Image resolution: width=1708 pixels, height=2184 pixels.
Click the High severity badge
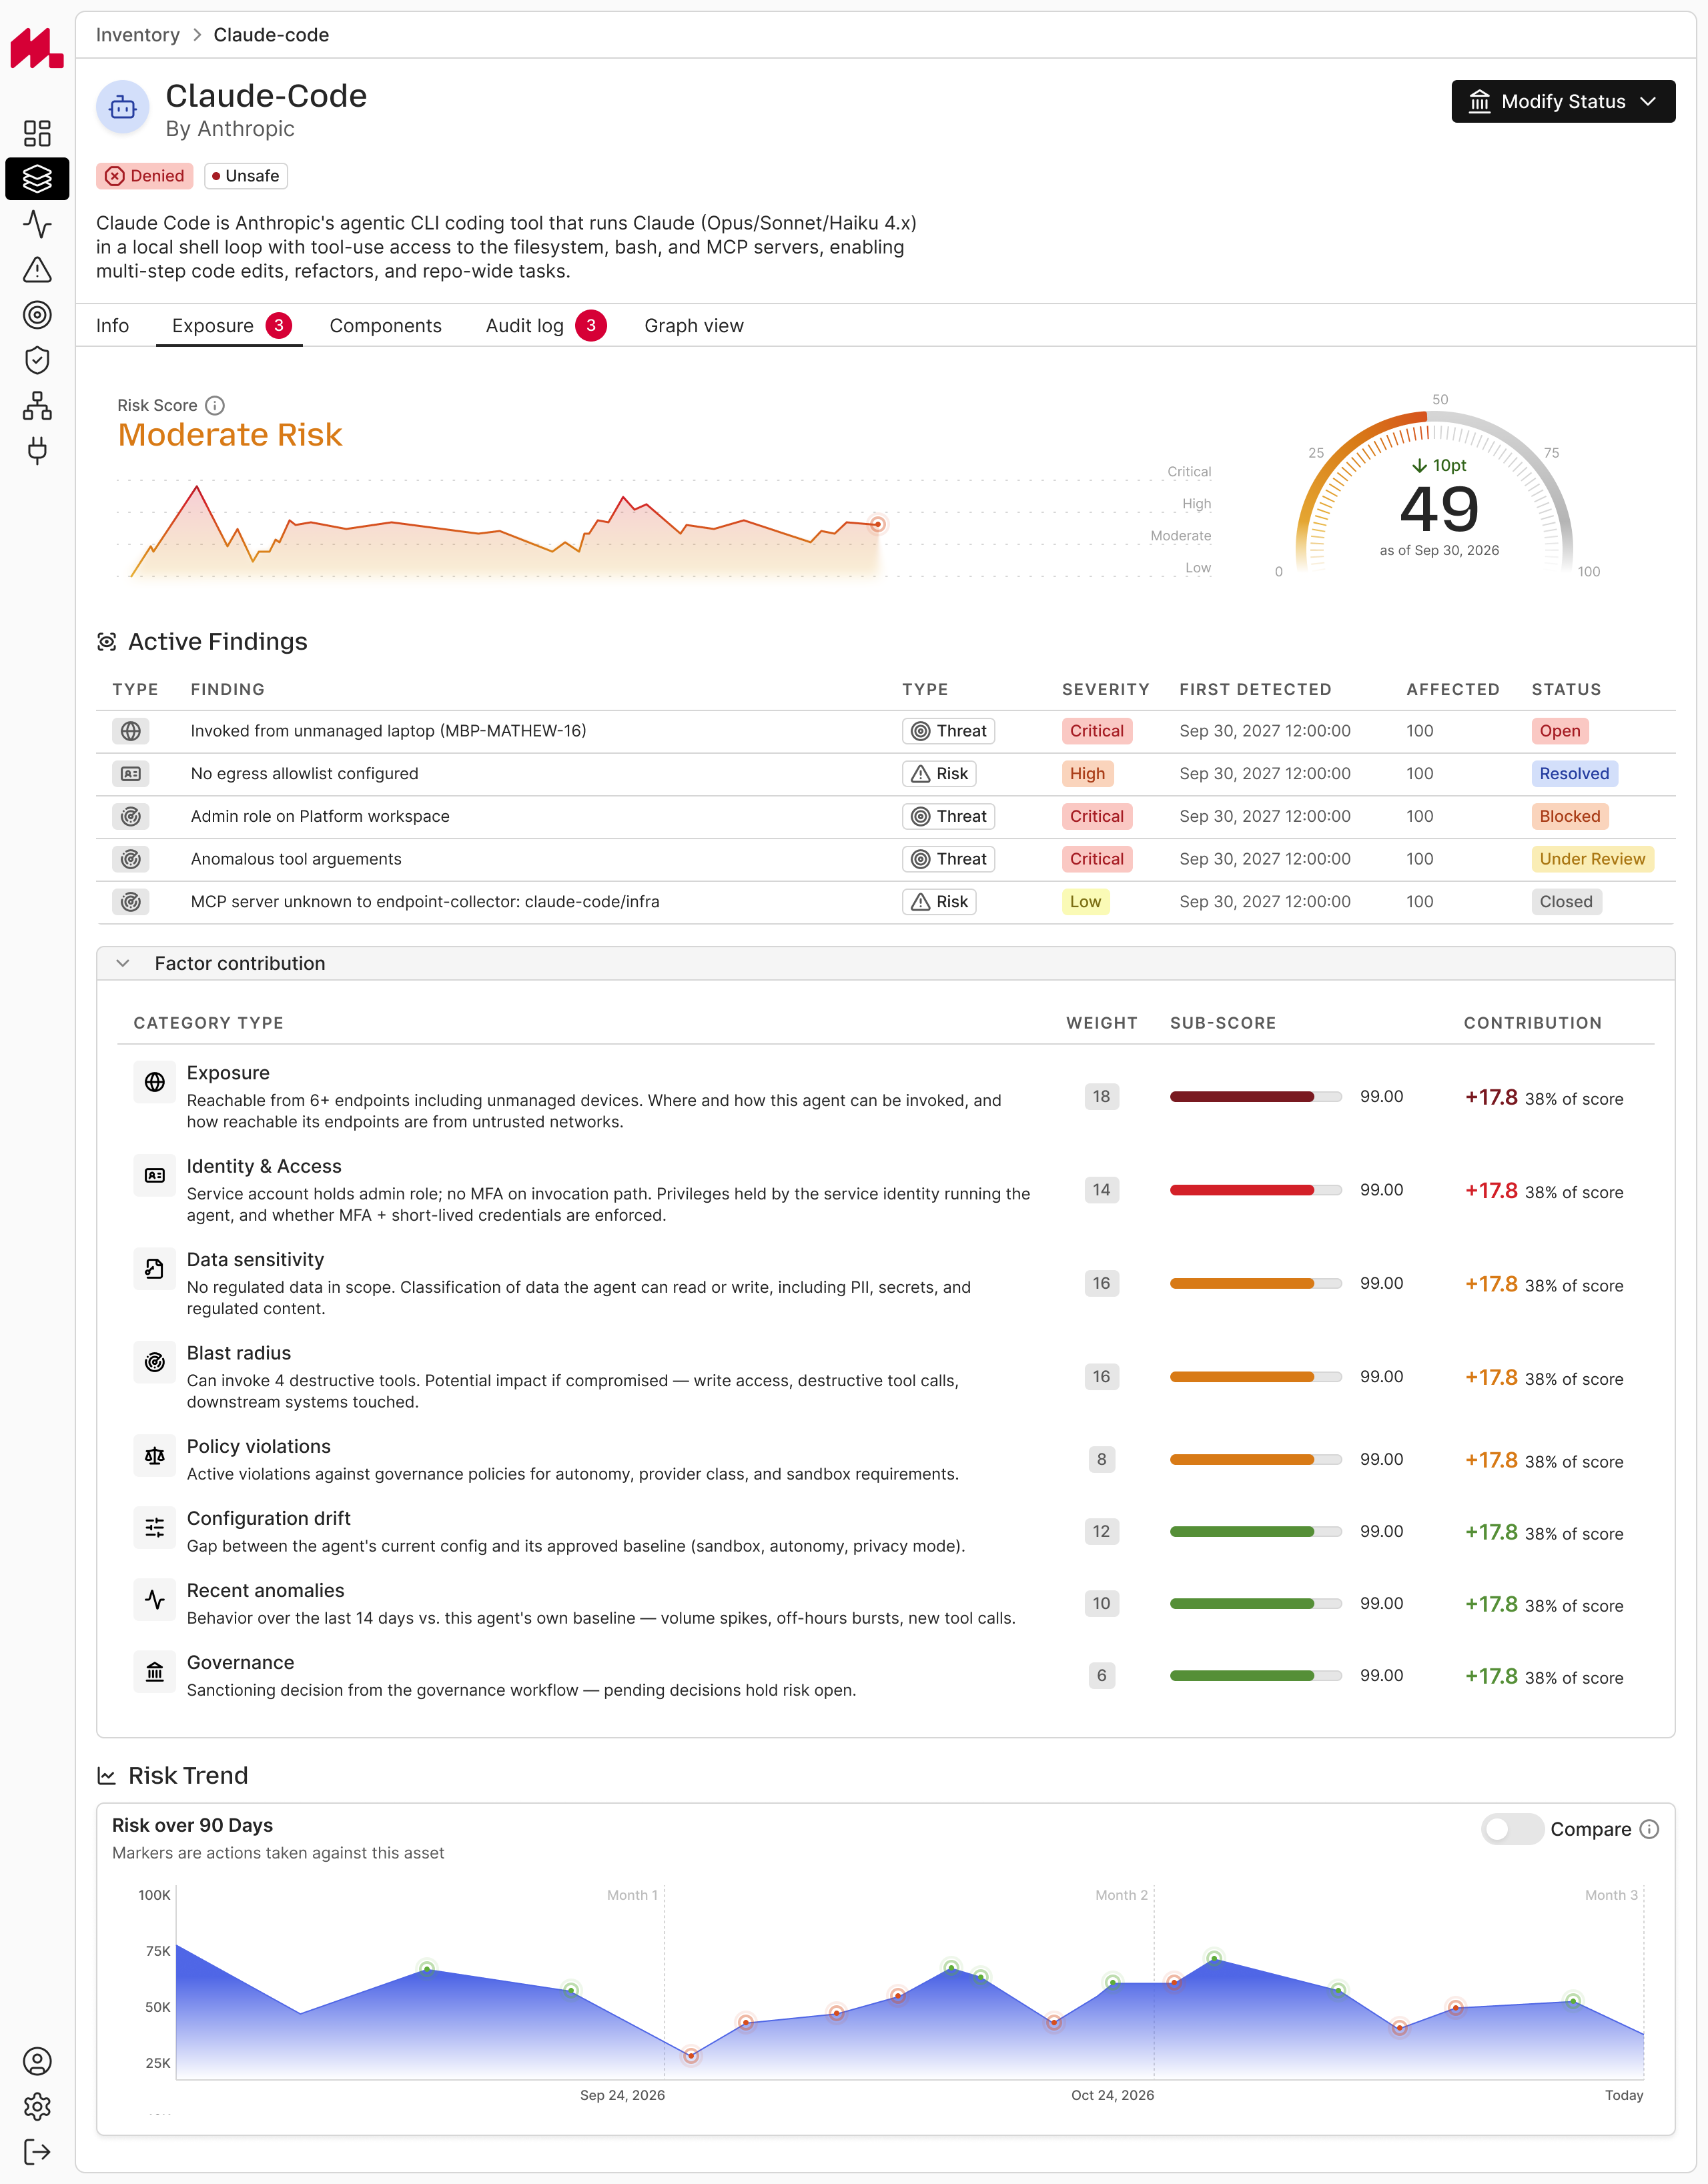pos(1087,774)
